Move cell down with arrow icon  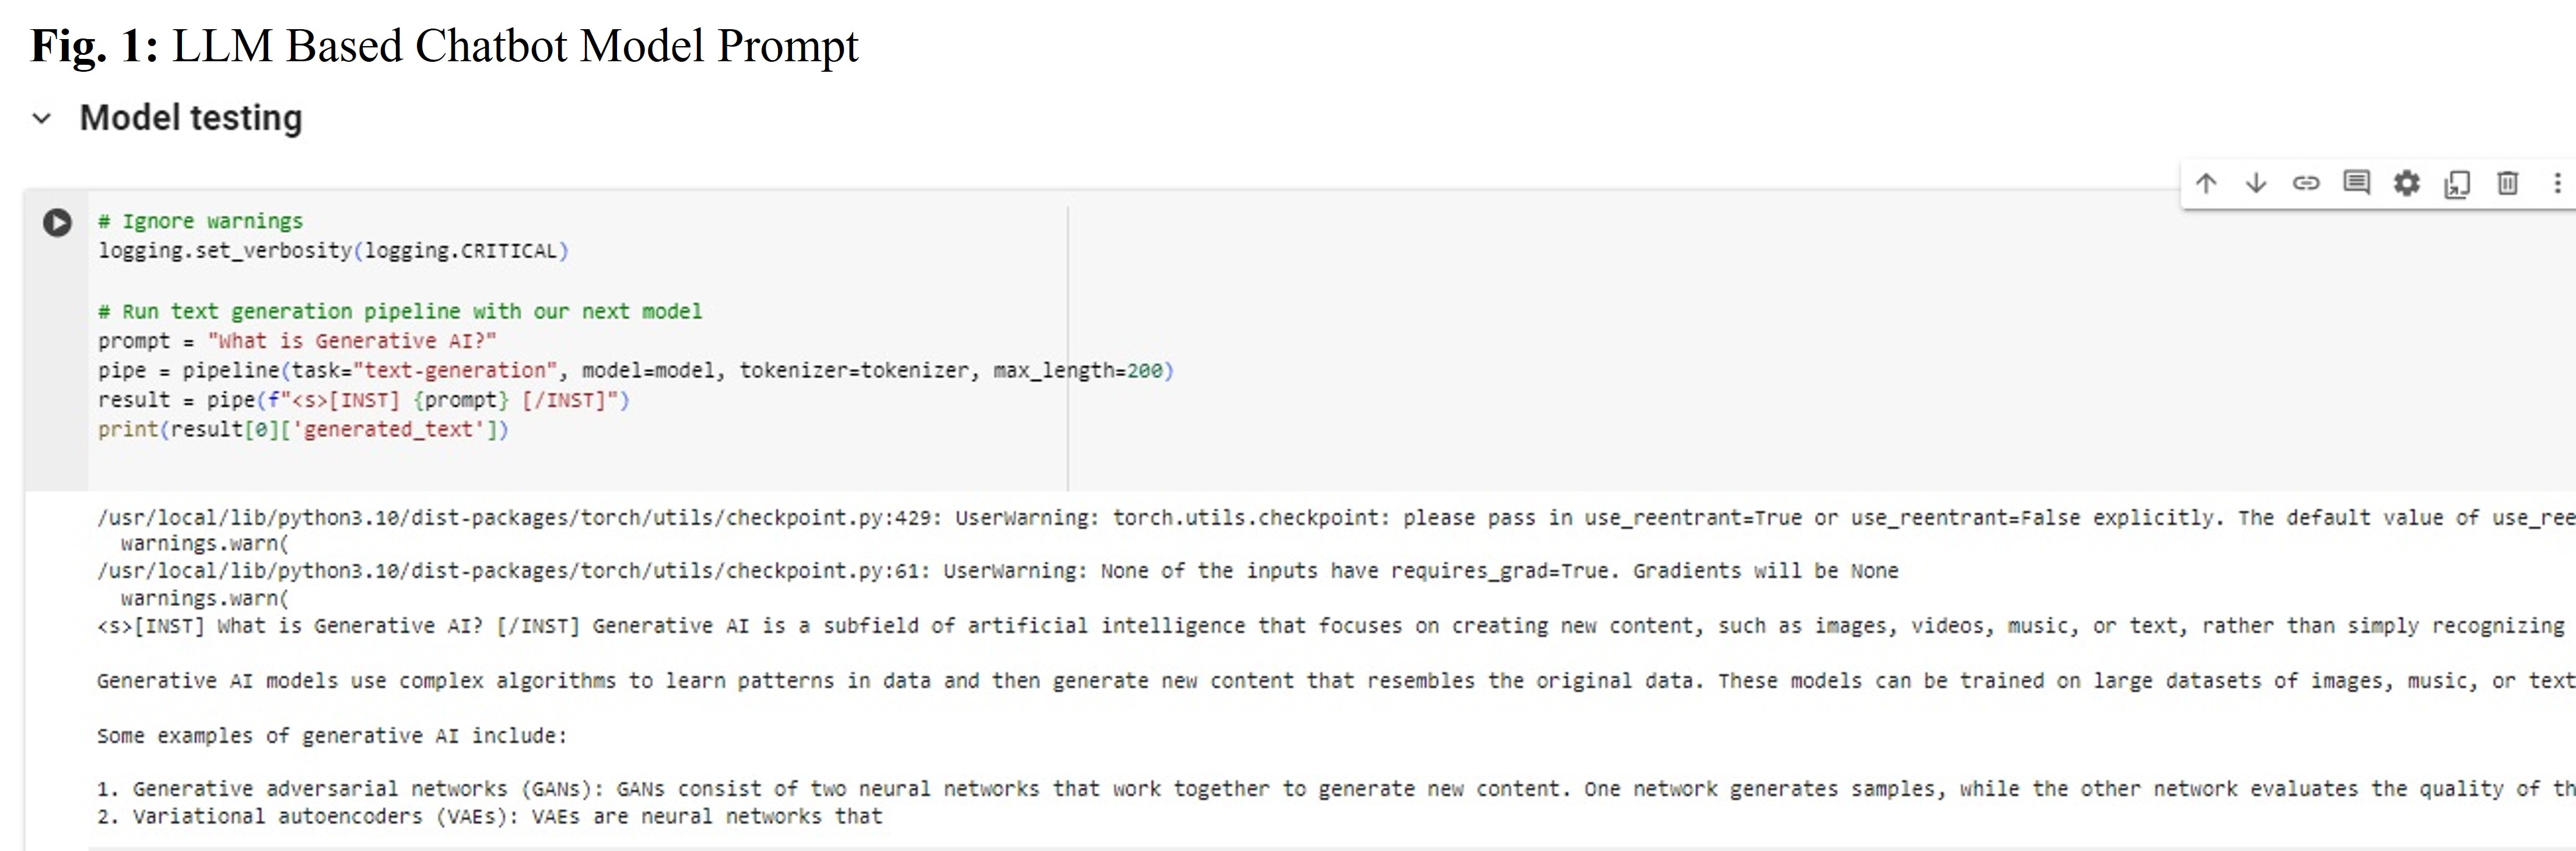(x=2256, y=183)
